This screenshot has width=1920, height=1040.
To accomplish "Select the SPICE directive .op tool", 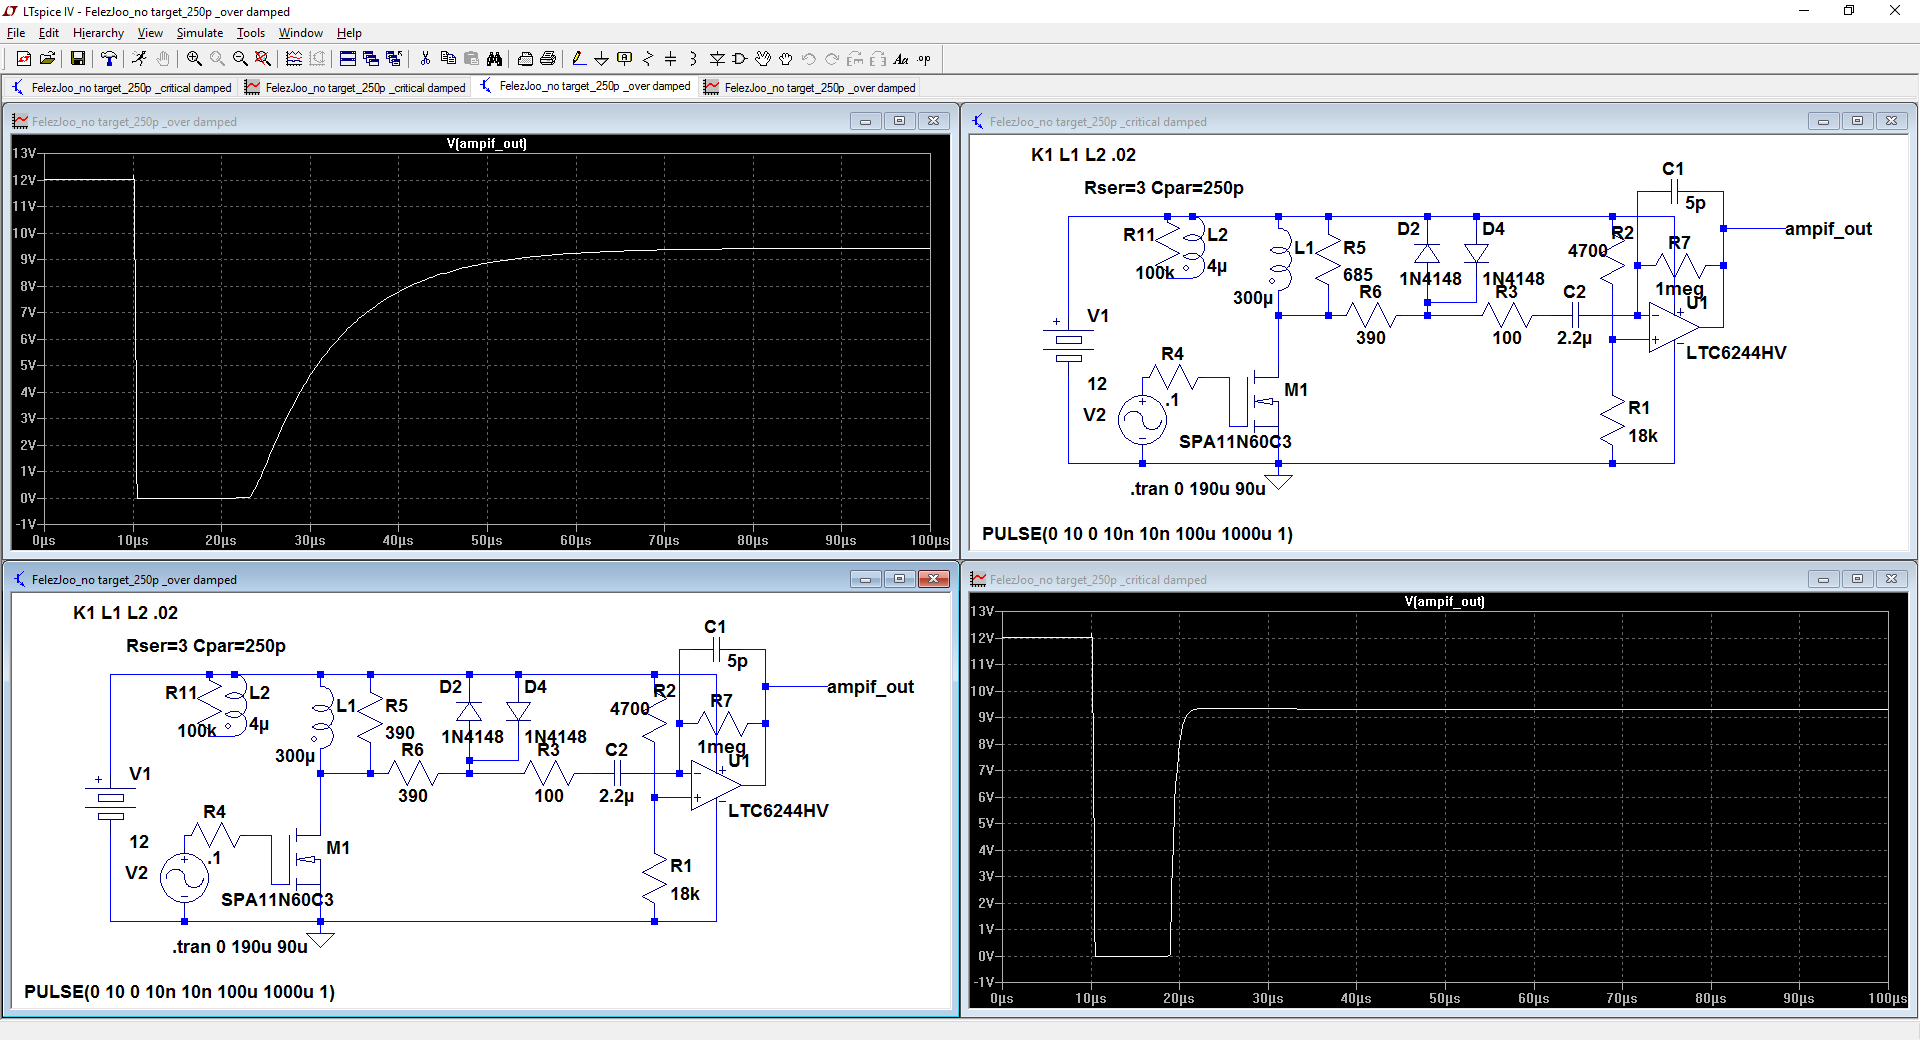I will click(x=924, y=59).
